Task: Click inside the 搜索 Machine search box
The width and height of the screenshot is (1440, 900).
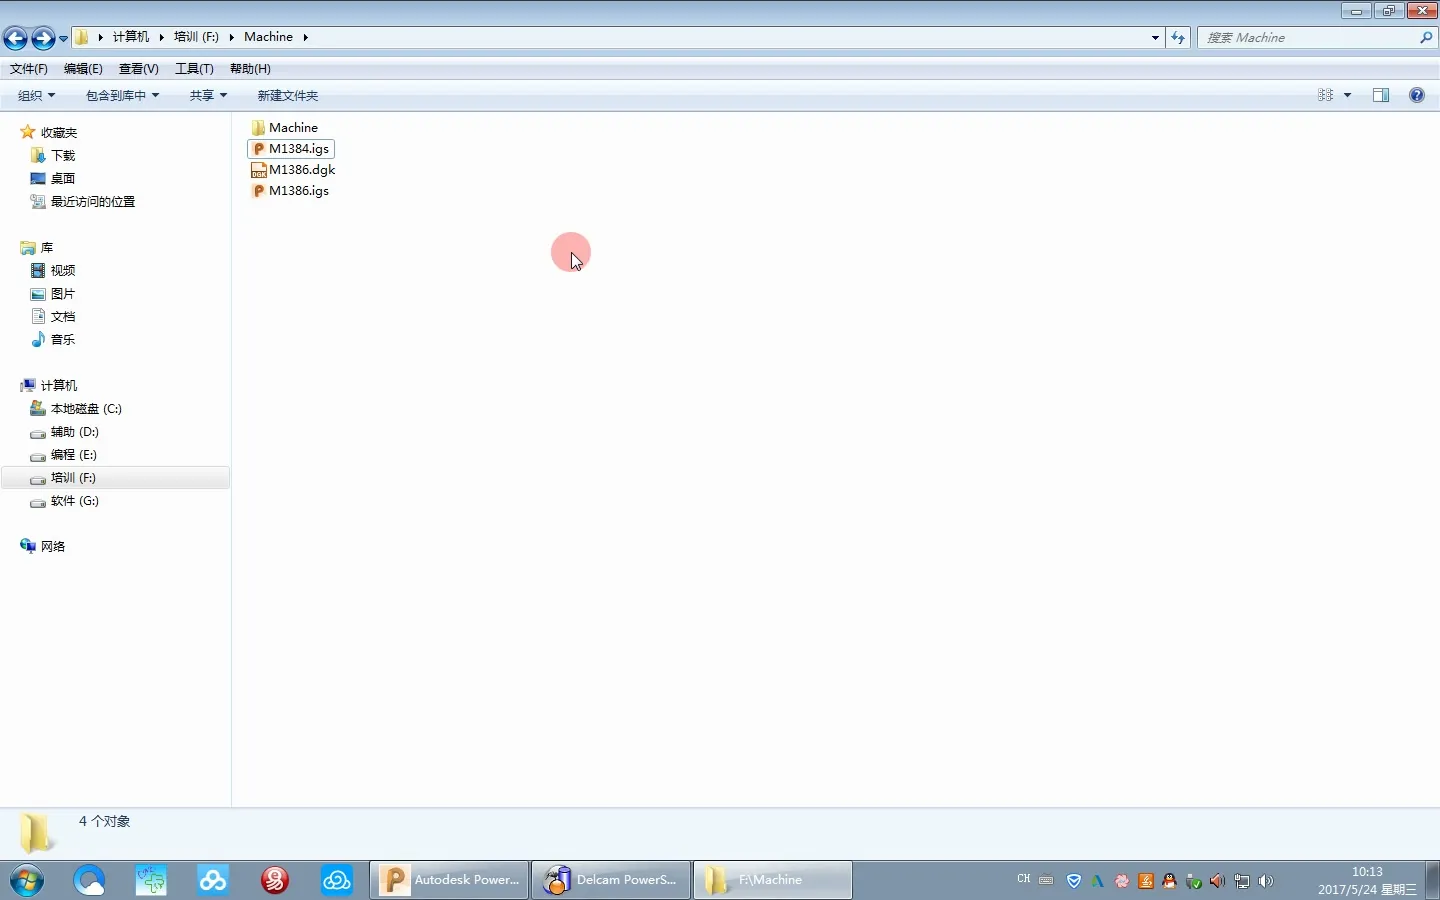Action: 1310,38
